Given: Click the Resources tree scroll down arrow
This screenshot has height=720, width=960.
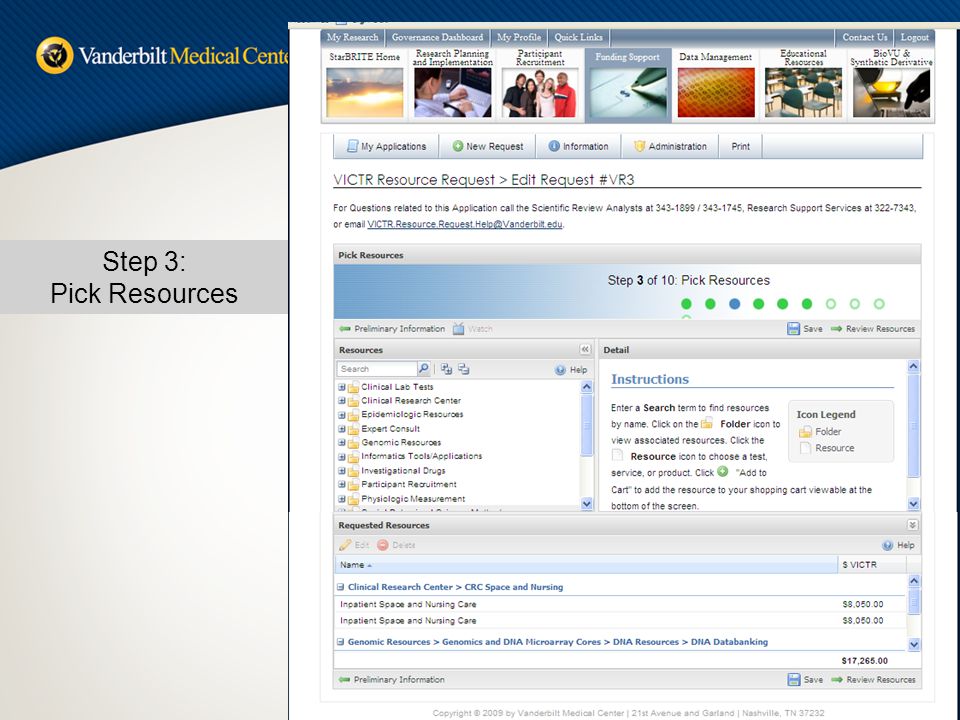Looking at the screenshot, I should click(x=587, y=504).
